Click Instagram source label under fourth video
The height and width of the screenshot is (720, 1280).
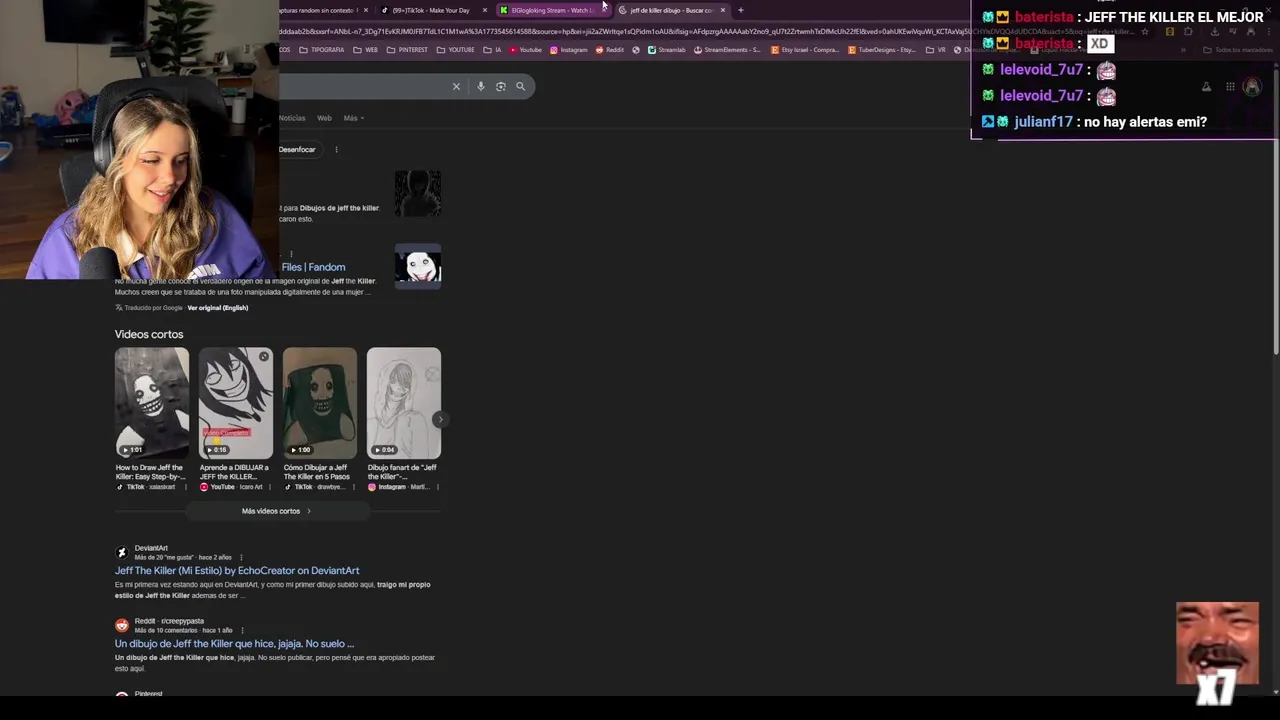(399, 487)
